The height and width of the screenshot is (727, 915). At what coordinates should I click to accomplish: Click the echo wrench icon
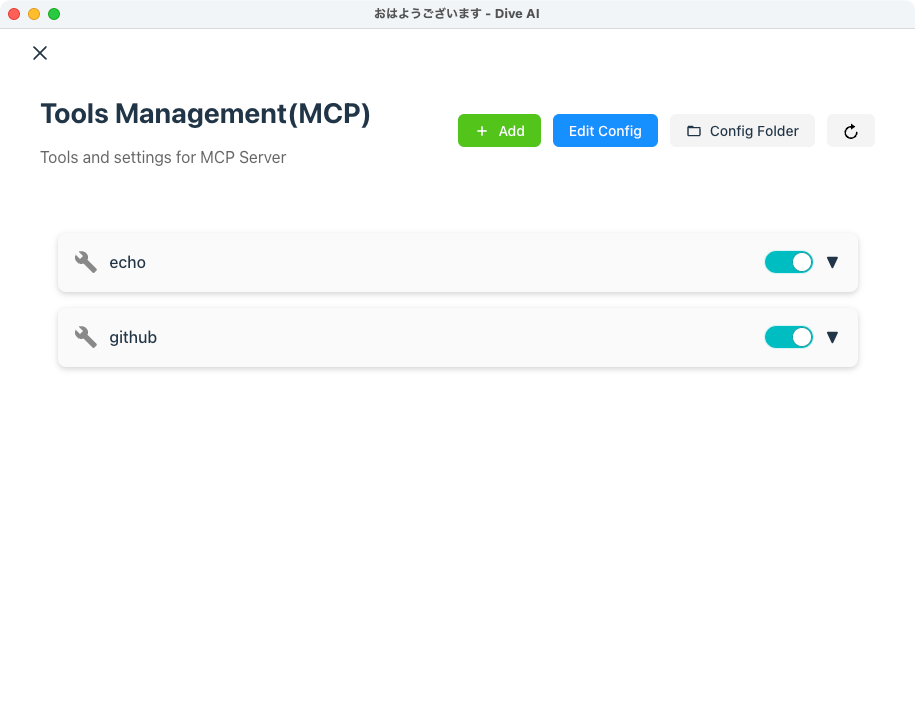(x=86, y=262)
